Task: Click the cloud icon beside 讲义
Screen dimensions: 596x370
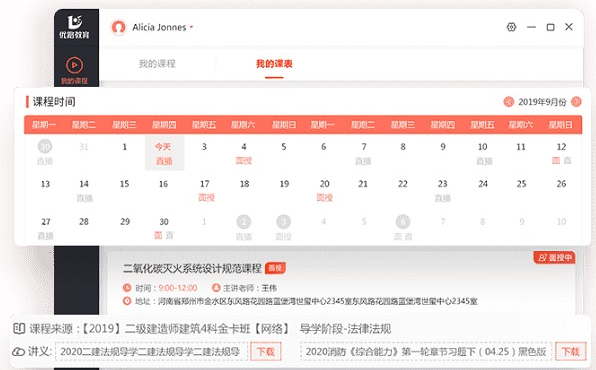Action: [x=19, y=351]
